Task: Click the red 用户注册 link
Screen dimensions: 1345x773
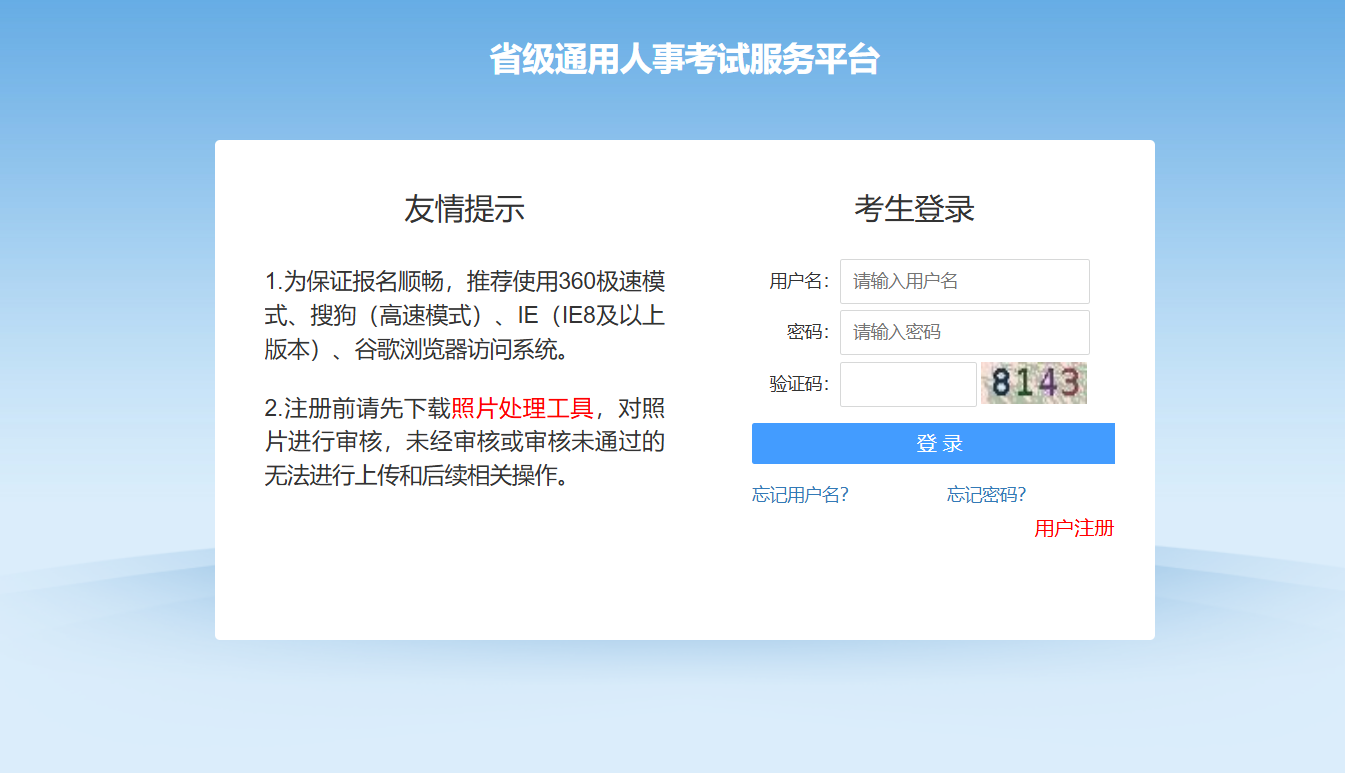Action: [1073, 528]
